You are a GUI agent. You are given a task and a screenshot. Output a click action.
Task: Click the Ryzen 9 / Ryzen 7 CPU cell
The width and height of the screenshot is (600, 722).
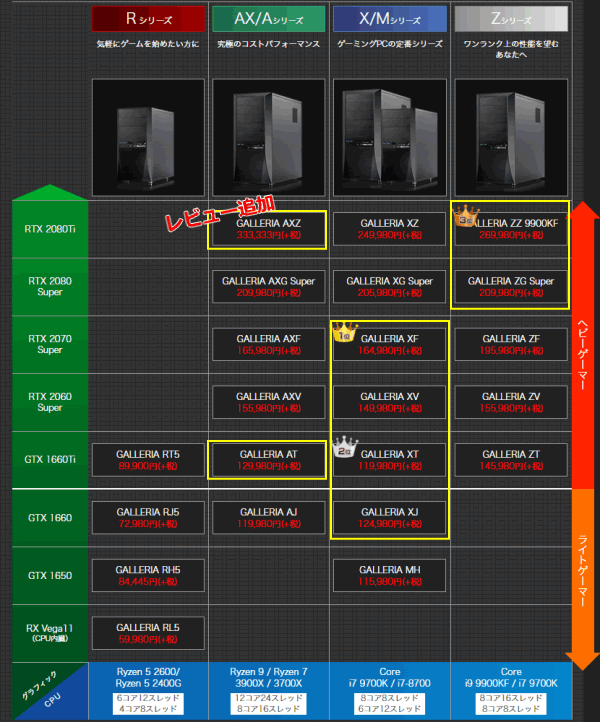268,691
